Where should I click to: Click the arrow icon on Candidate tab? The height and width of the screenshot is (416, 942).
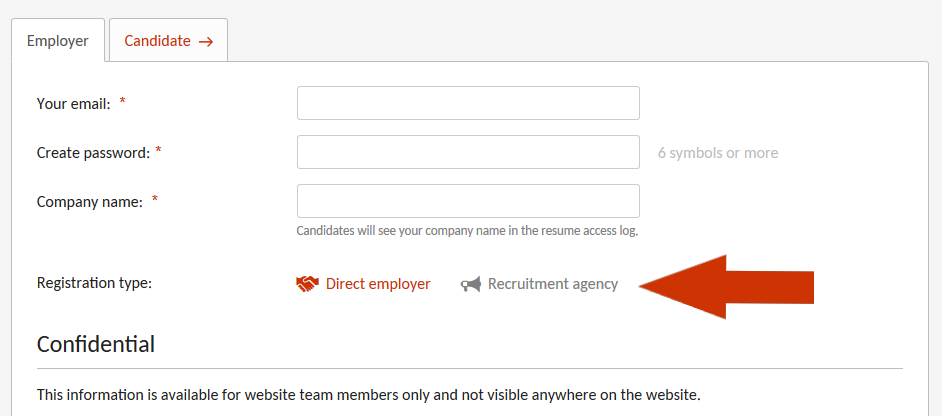click(x=206, y=42)
